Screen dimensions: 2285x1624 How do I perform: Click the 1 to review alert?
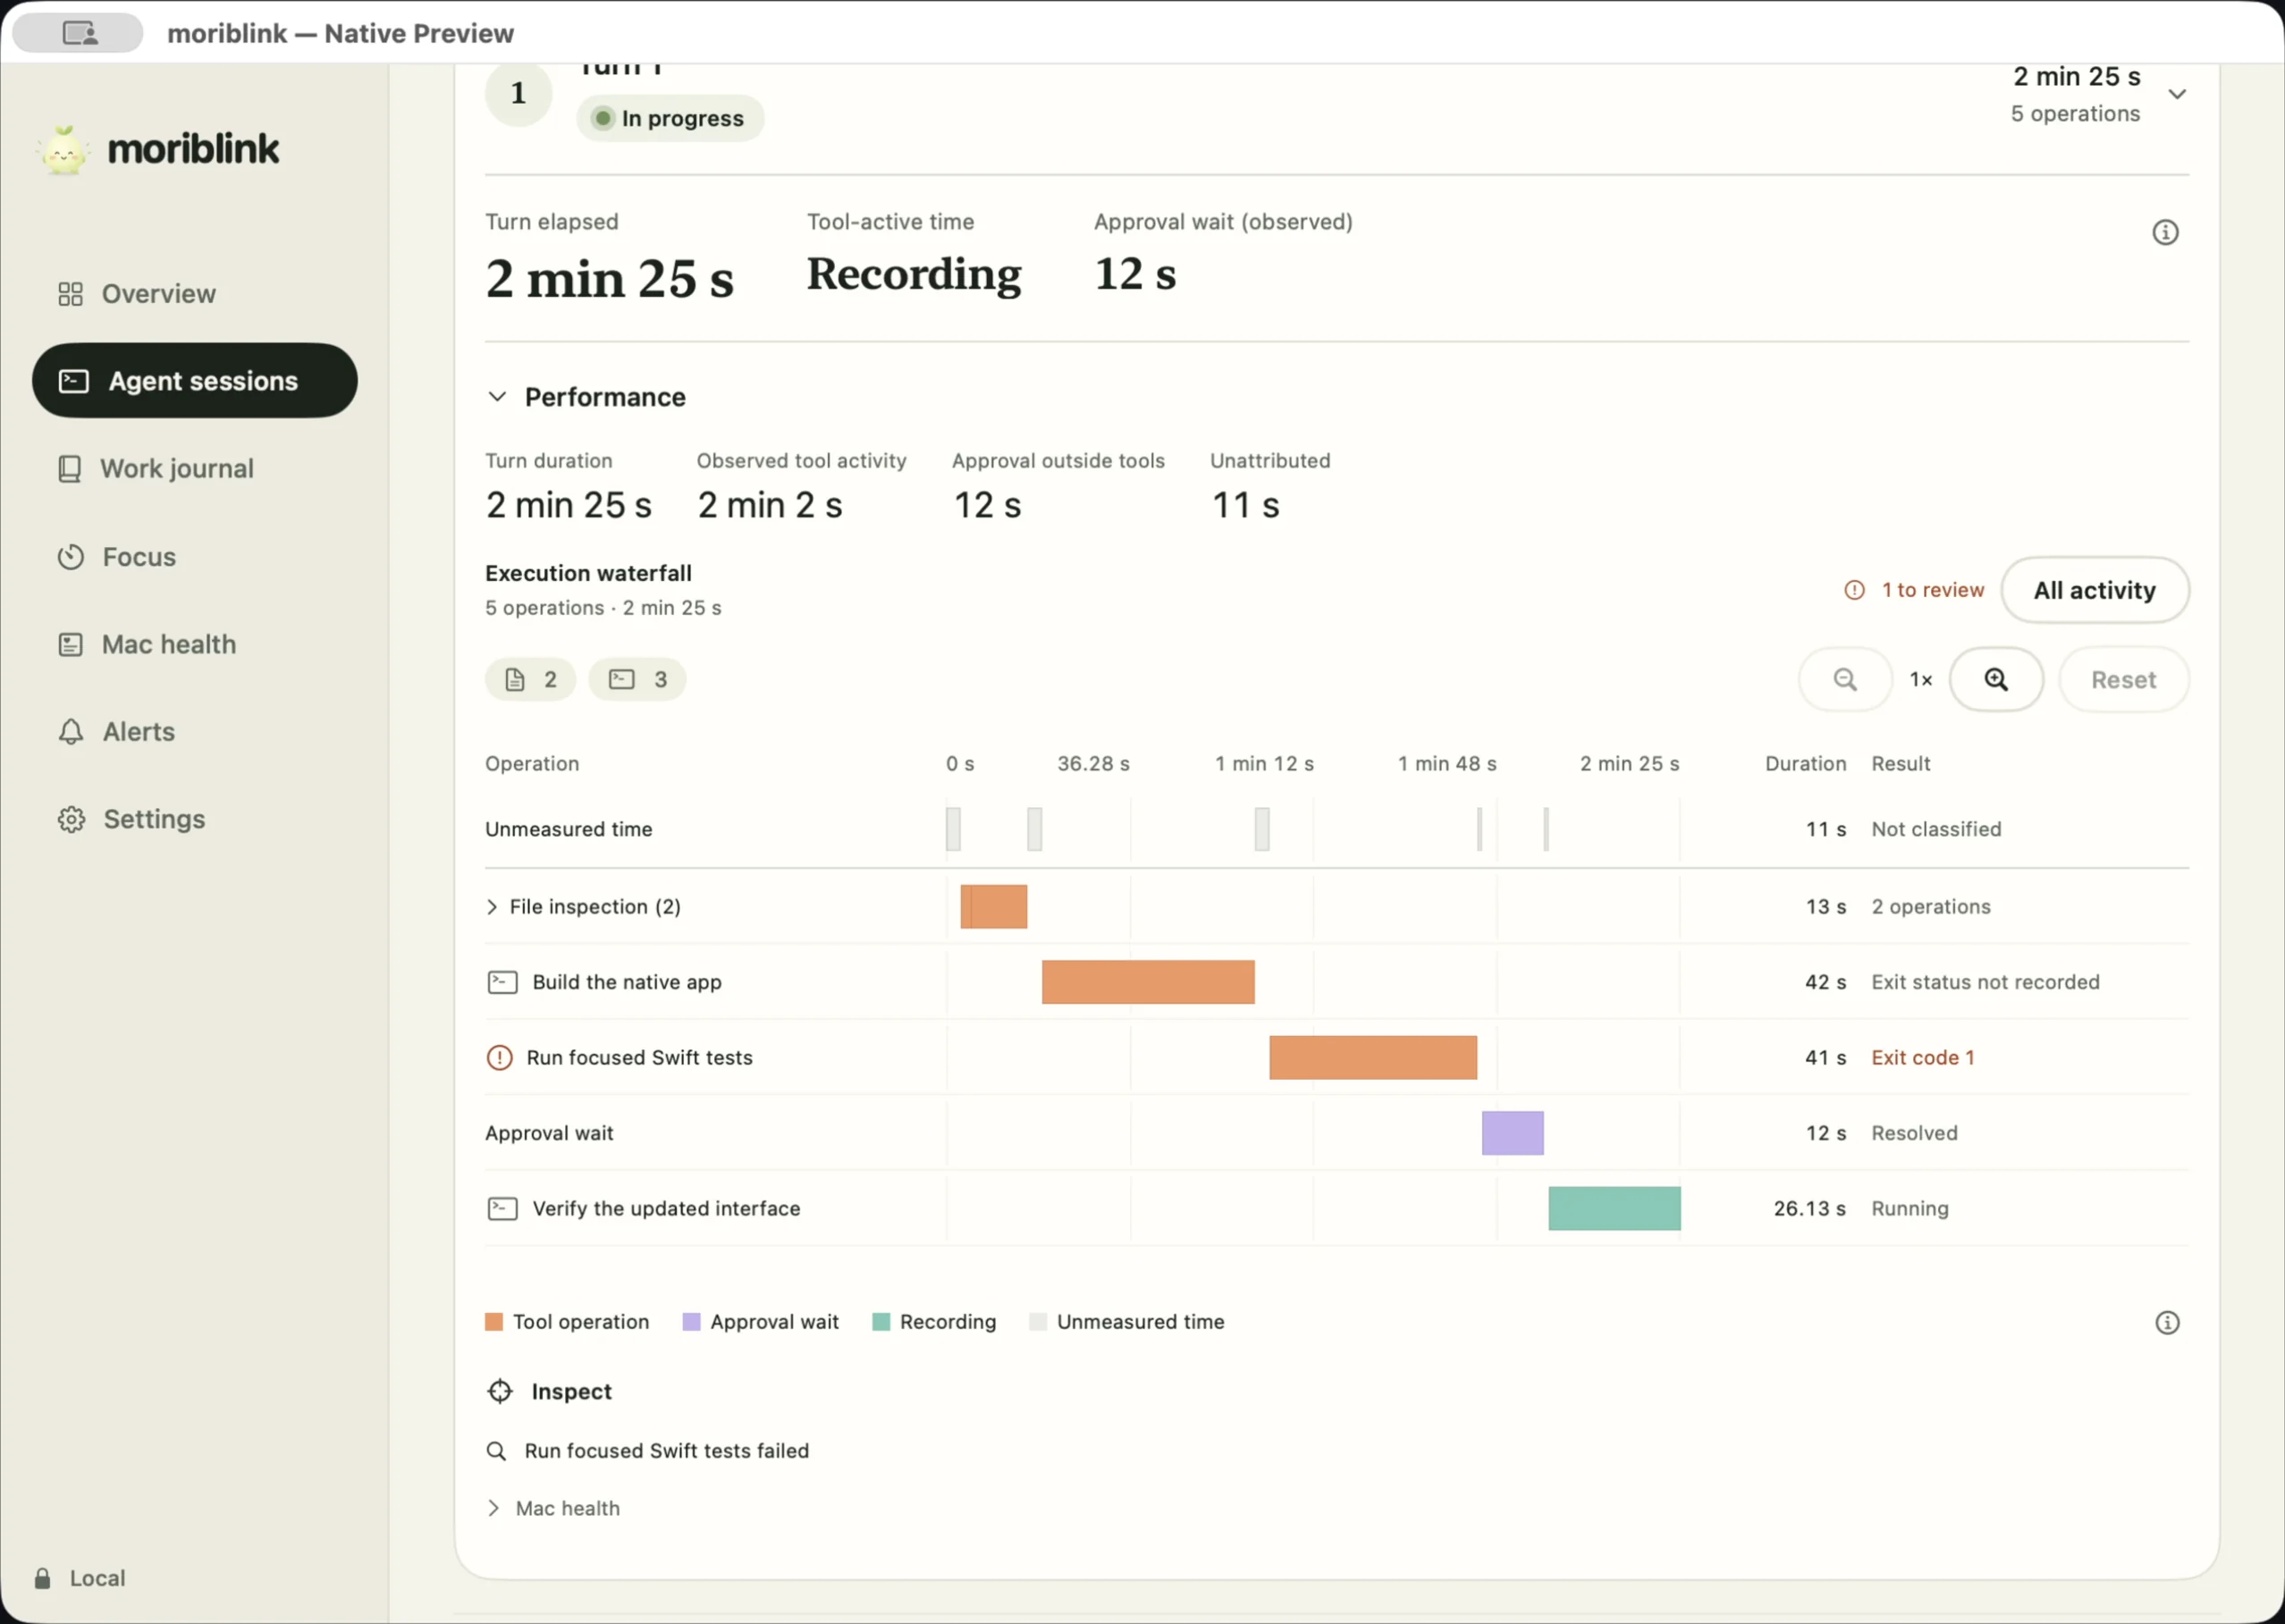pyautogui.click(x=1914, y=590)
